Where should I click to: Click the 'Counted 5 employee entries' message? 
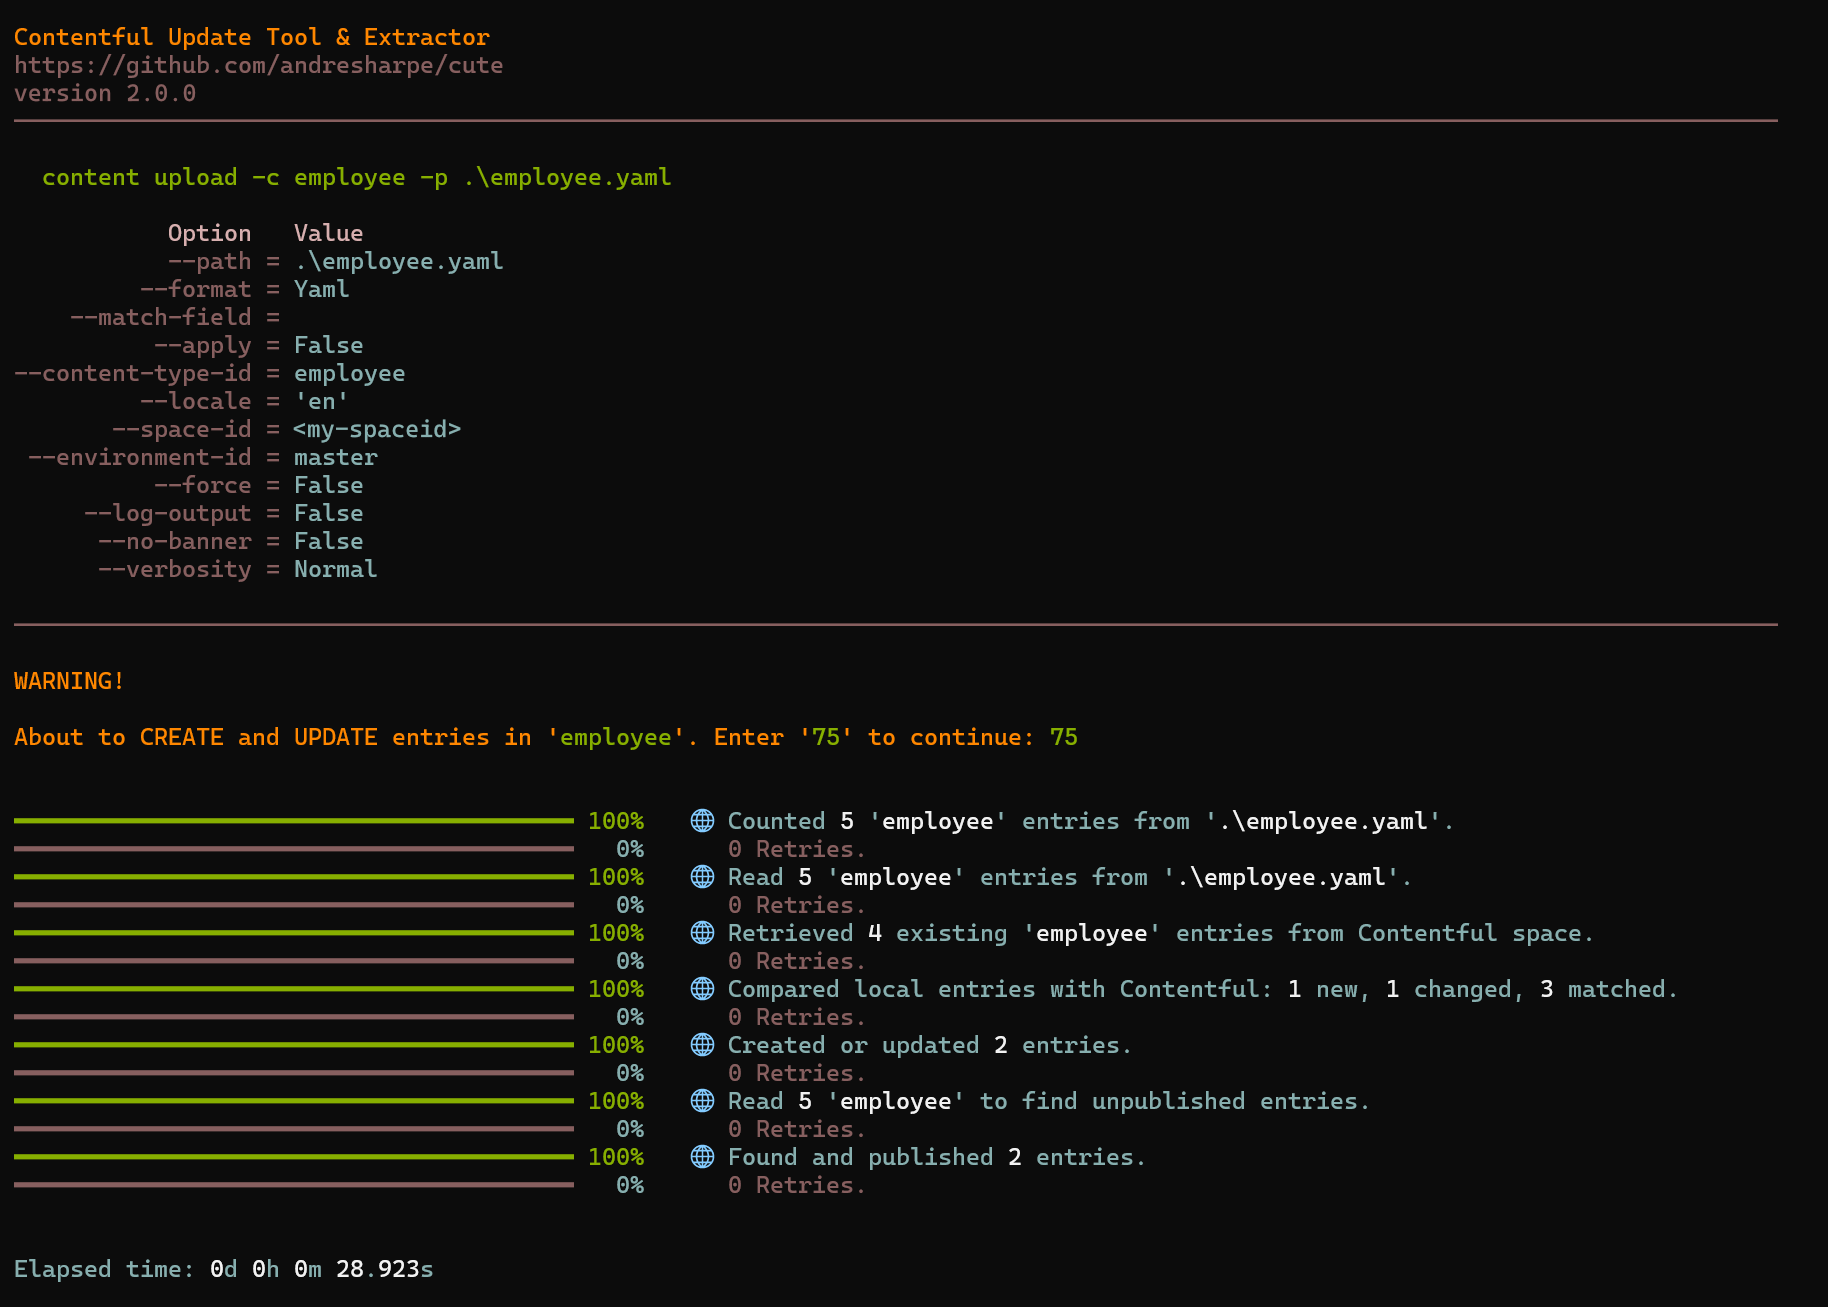1091,821
